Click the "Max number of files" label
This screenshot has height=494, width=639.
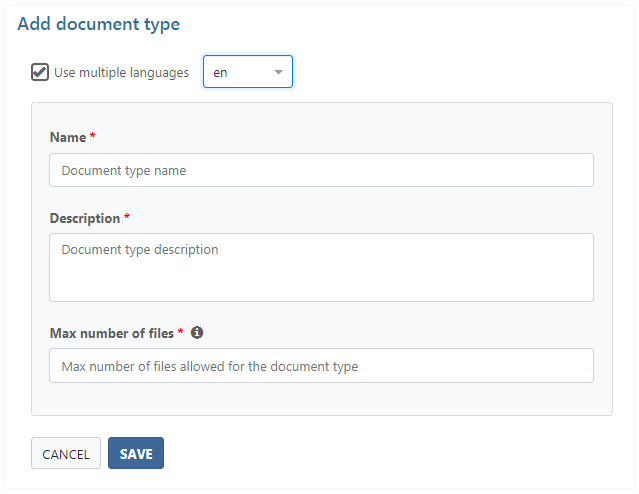(111, 333)
